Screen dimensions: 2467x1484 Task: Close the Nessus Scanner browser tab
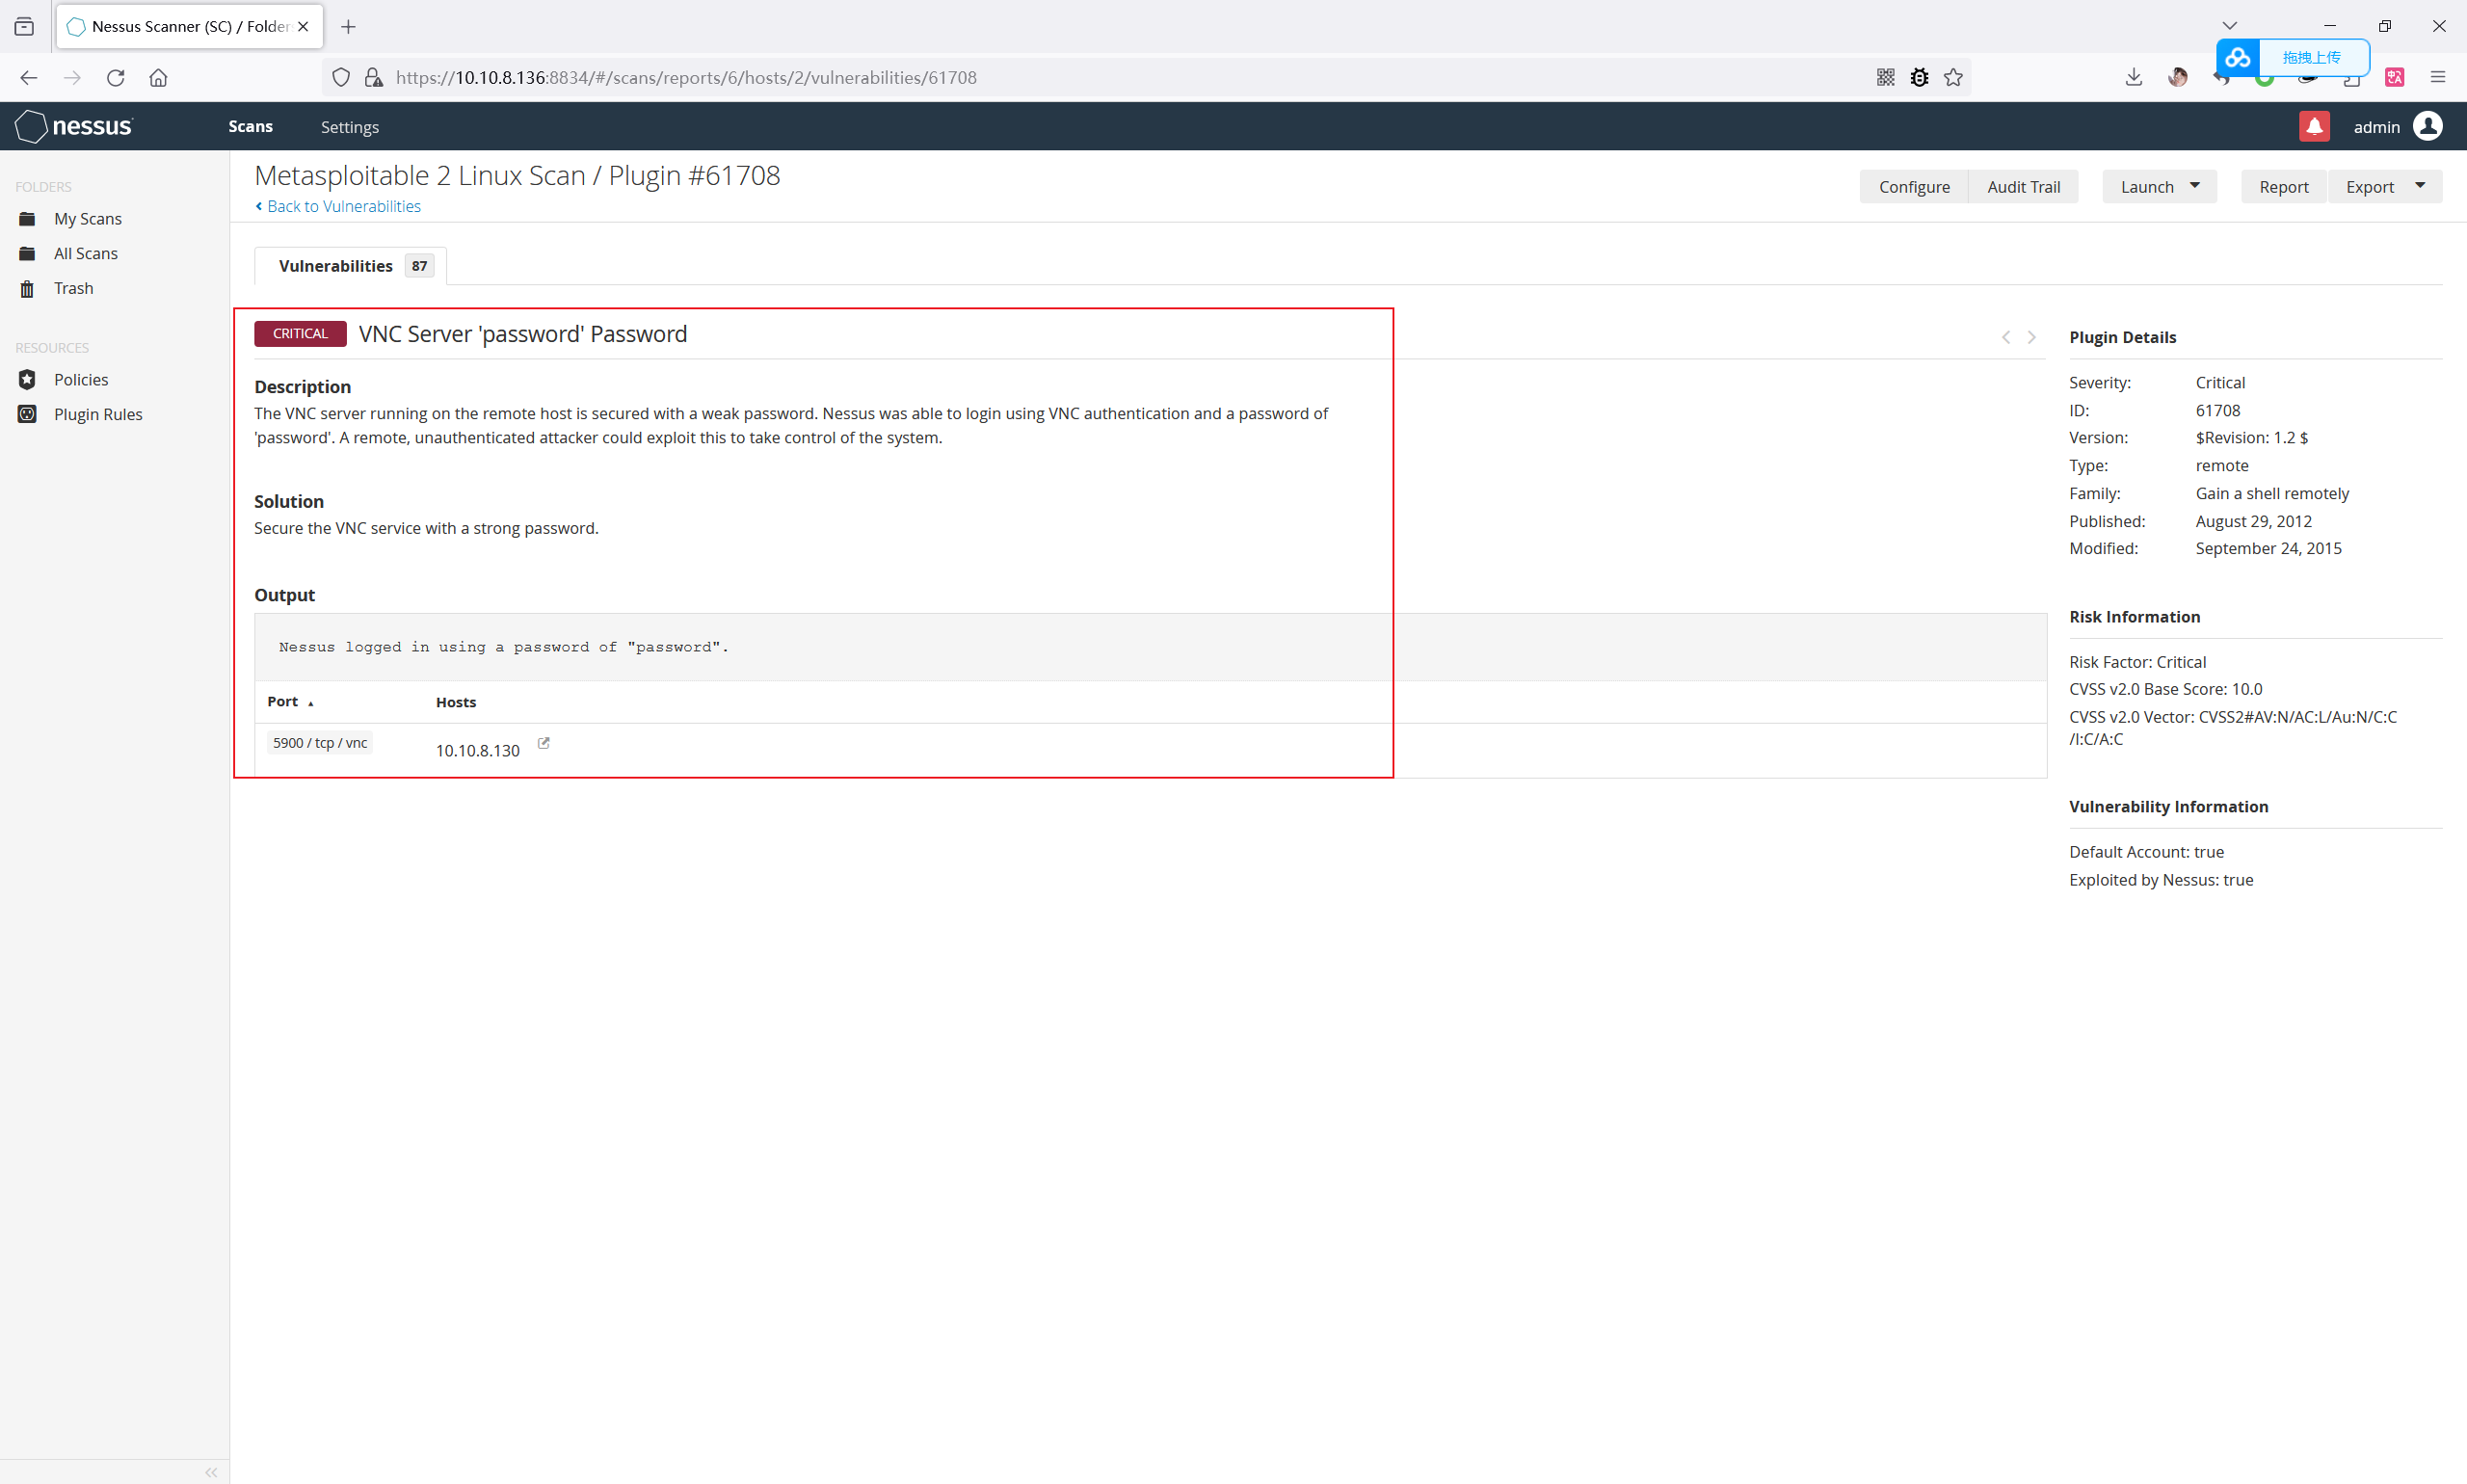tap(303, 26)
